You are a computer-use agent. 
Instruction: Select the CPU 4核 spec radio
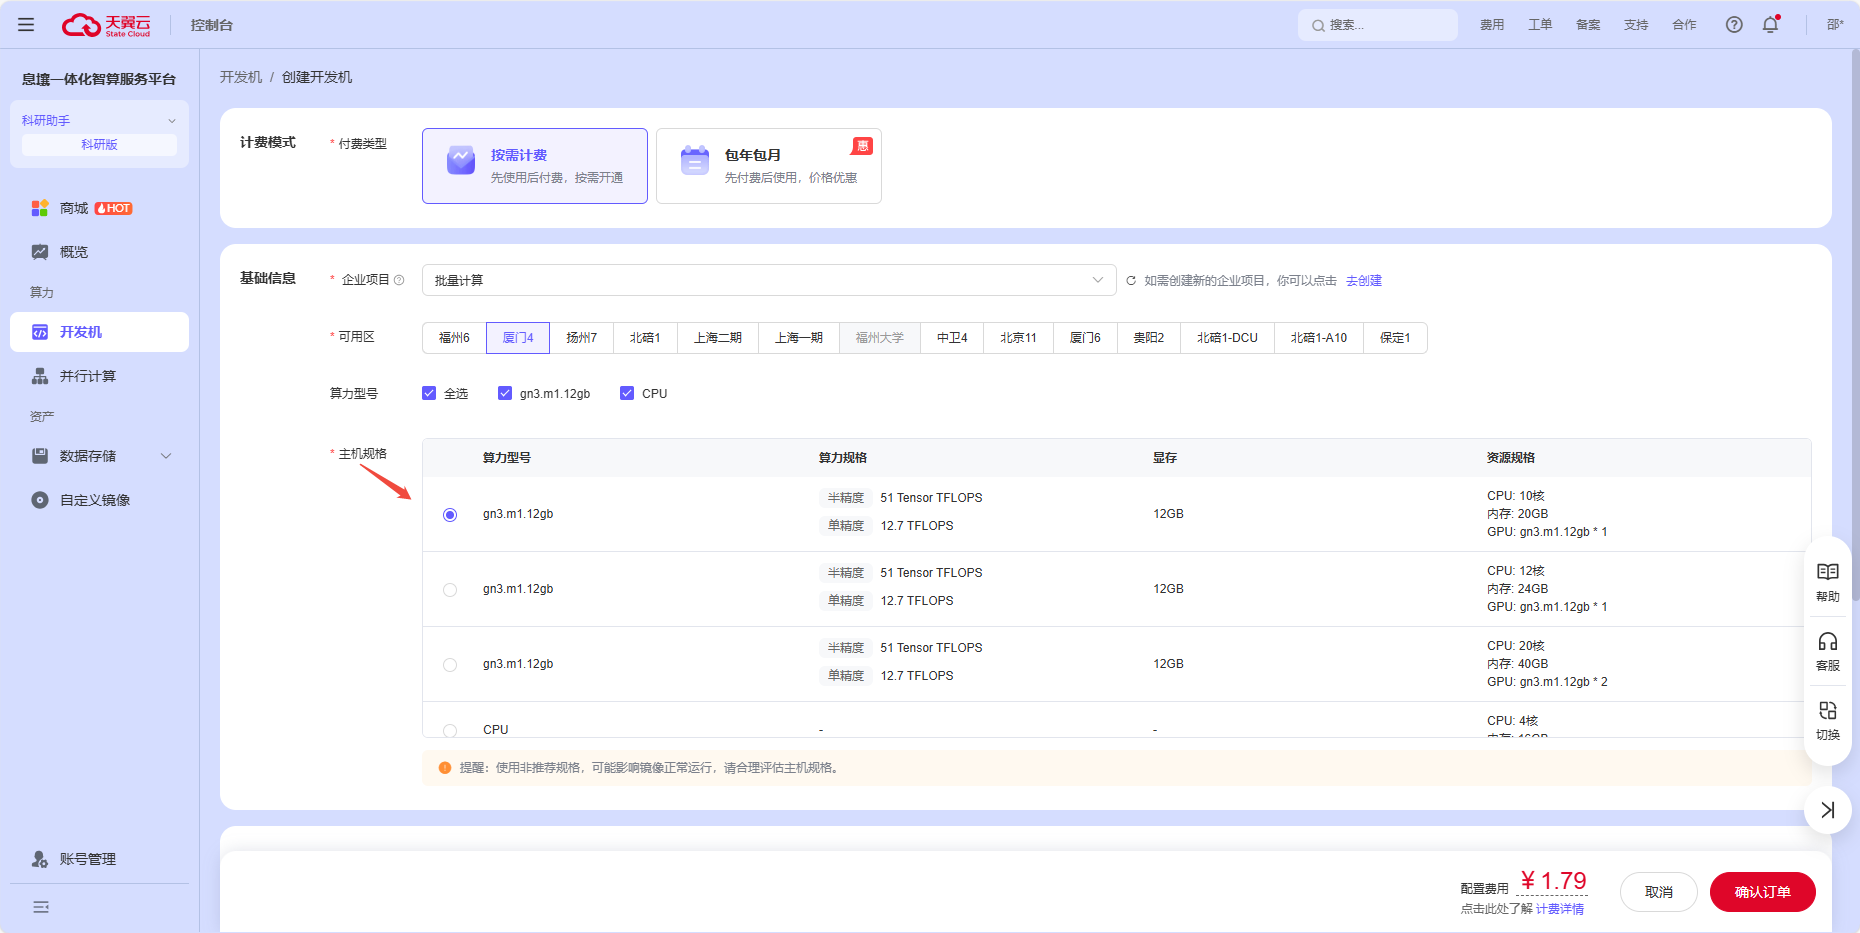(x=450, y=731)
